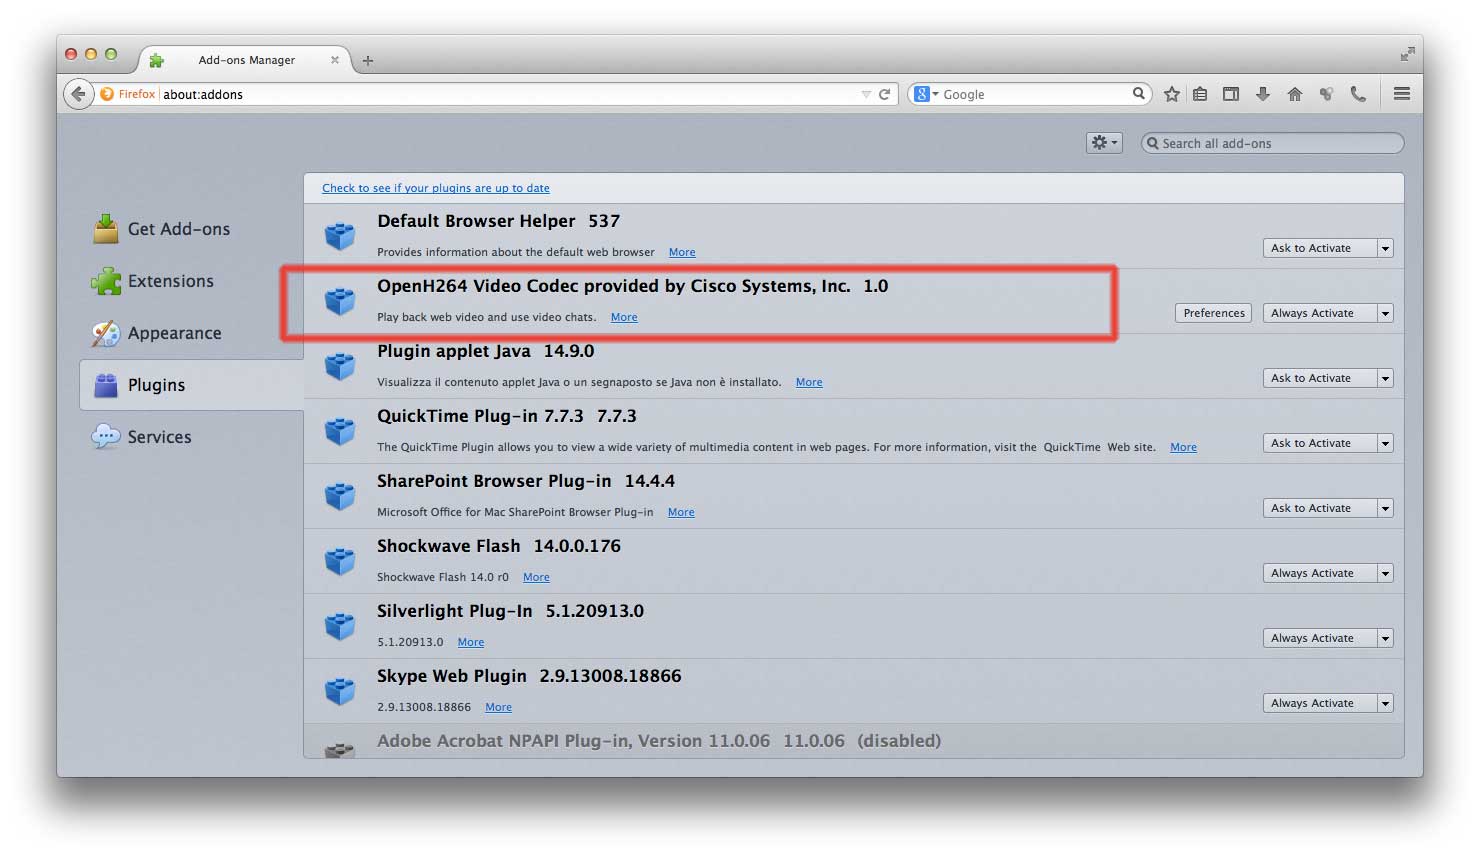Open More link for Plugin applet Java
1480x856 pixels.
(x=809, y=382)
